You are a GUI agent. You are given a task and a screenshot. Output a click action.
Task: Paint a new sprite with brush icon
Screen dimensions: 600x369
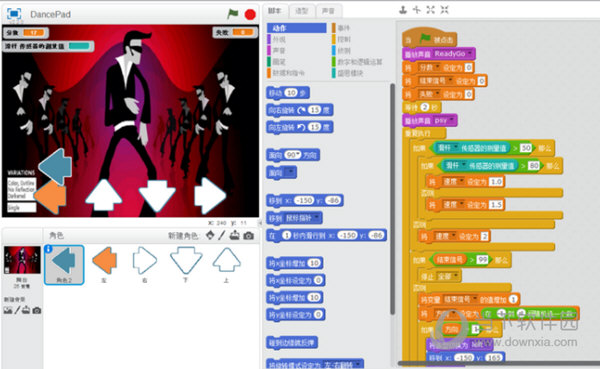[x=222, y=235]
